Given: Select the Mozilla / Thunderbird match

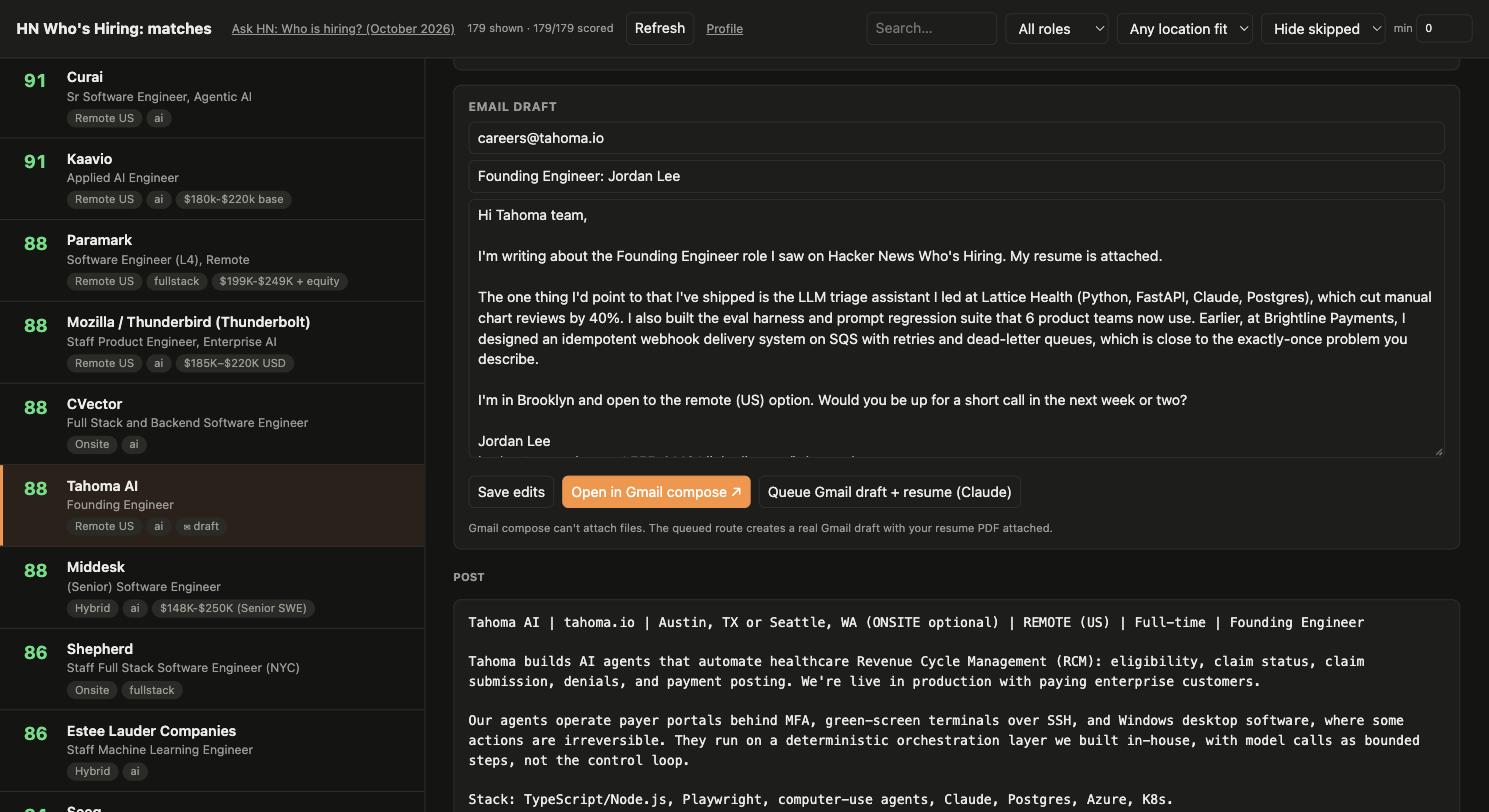Looking at the screenshot, I should click(212, 342).
